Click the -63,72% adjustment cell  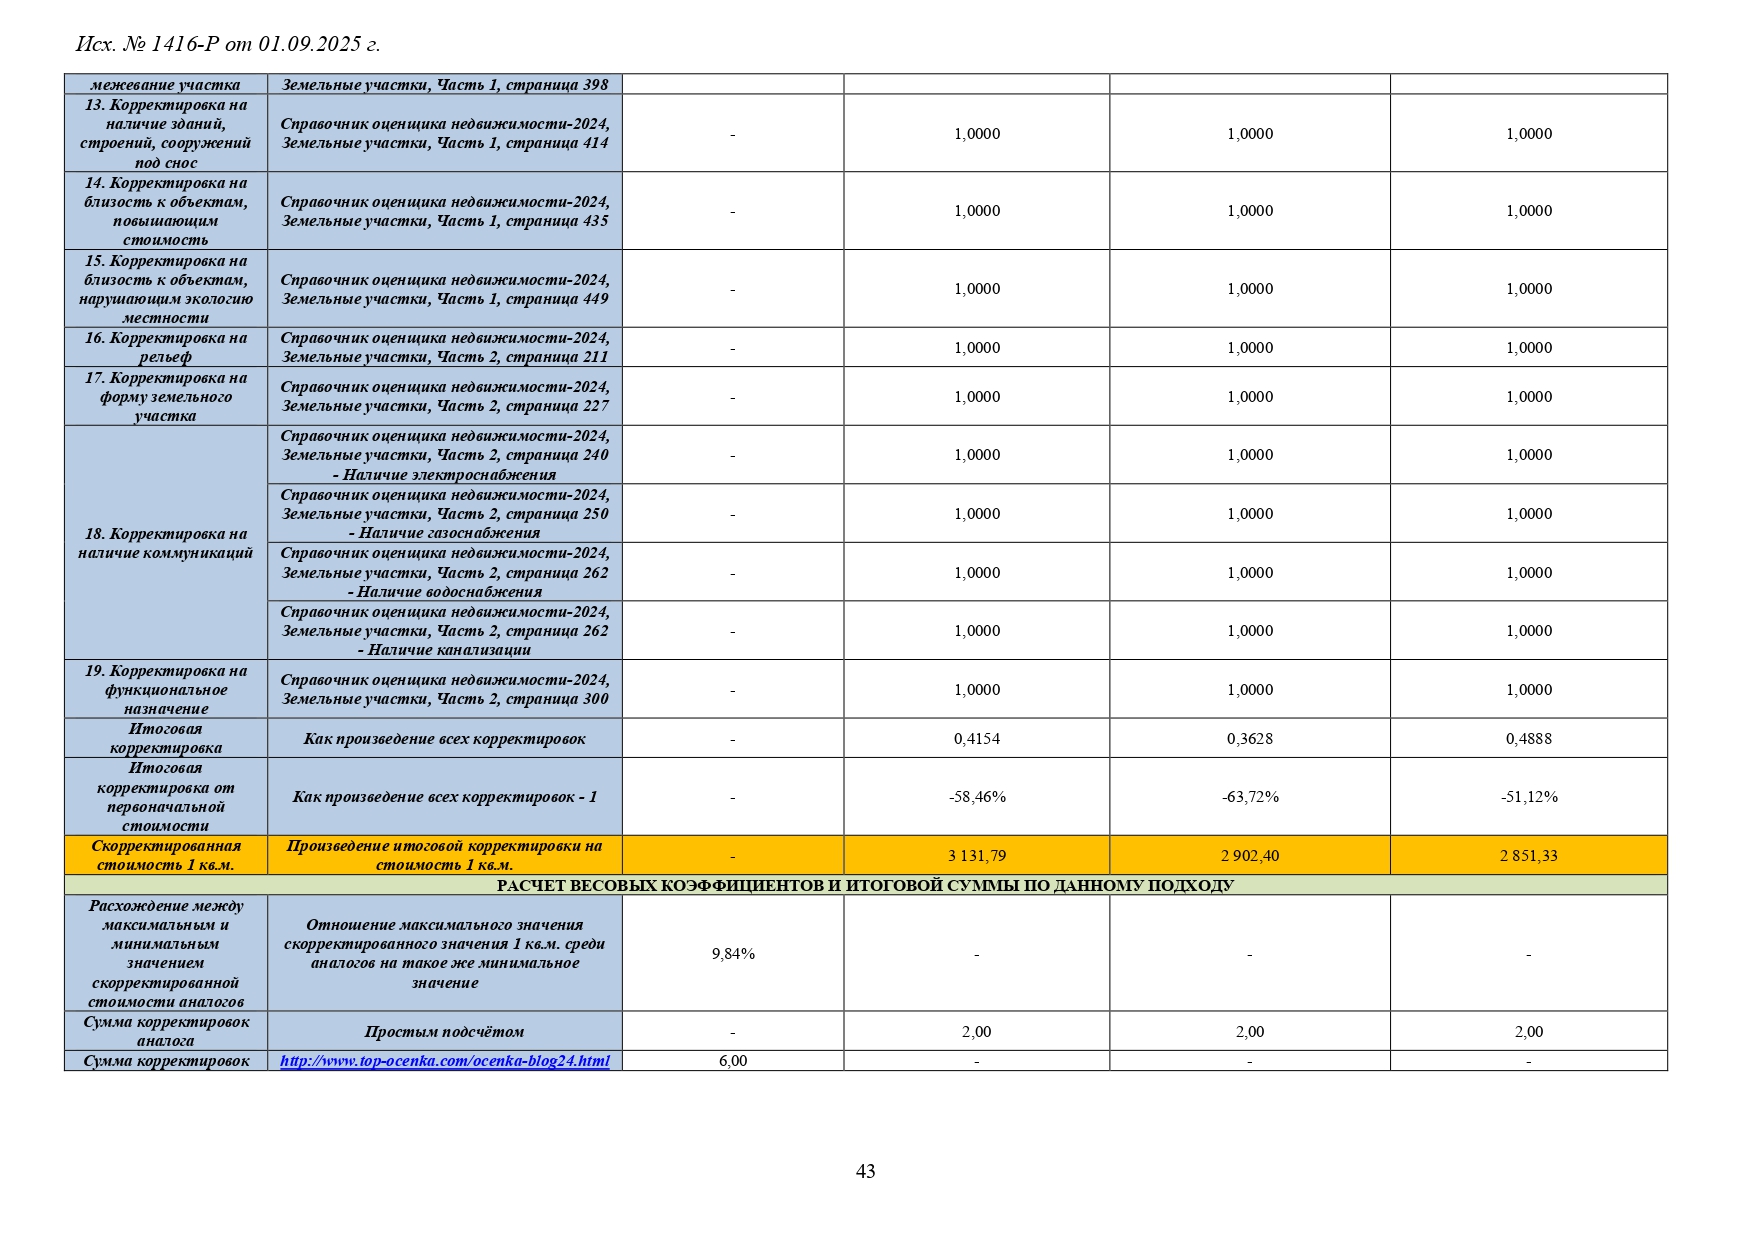tap(1249, 797)
